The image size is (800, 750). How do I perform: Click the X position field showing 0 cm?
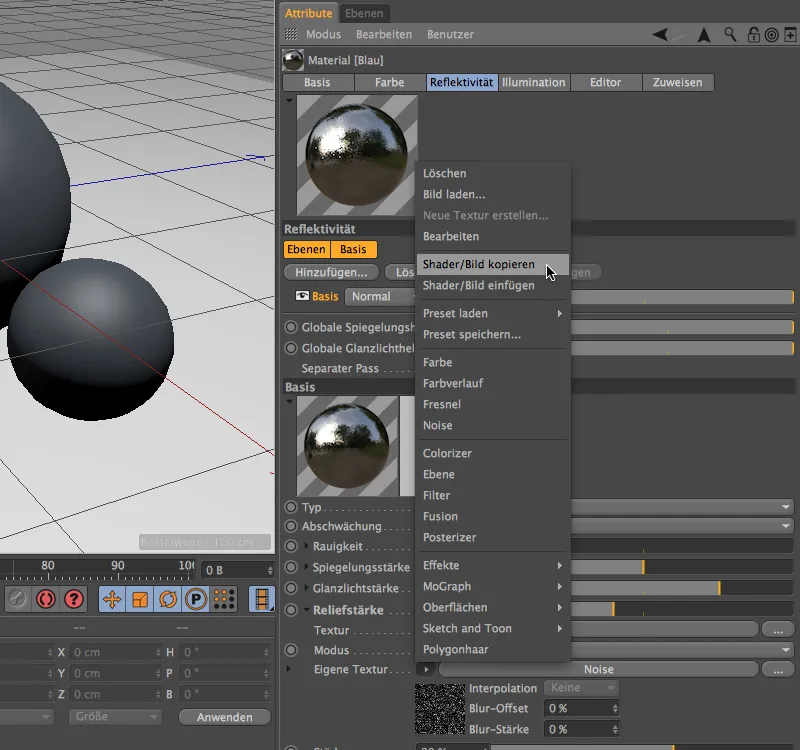tap(115, 652)
